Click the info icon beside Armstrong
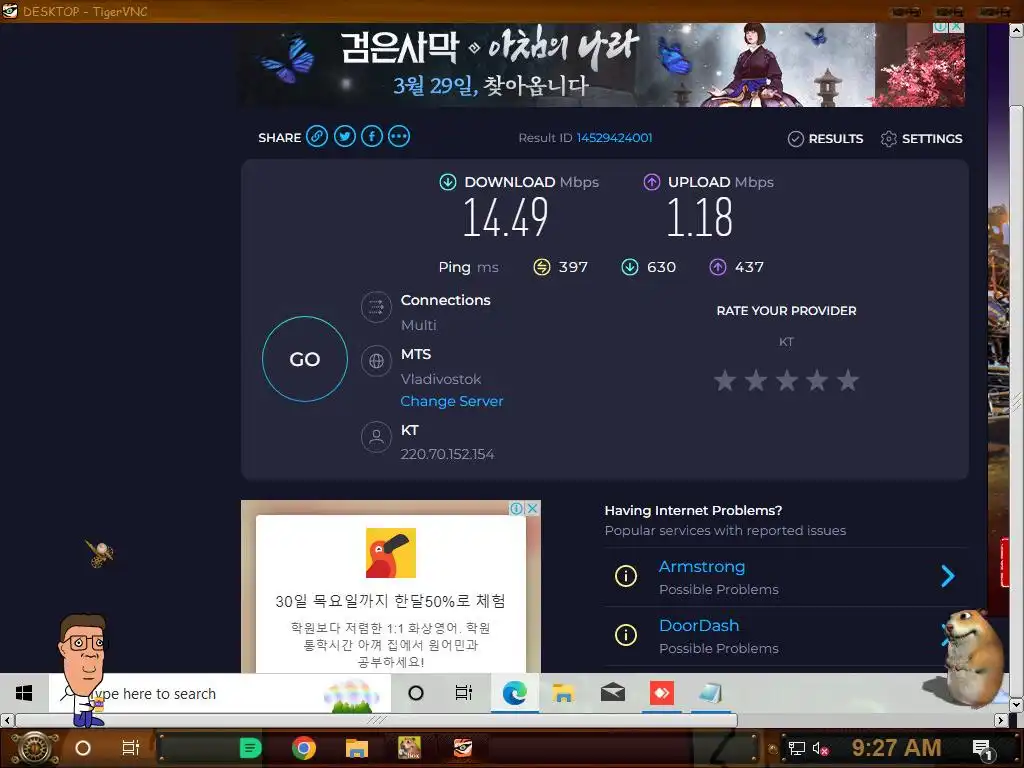1024x768 pixels. [626, 576]
